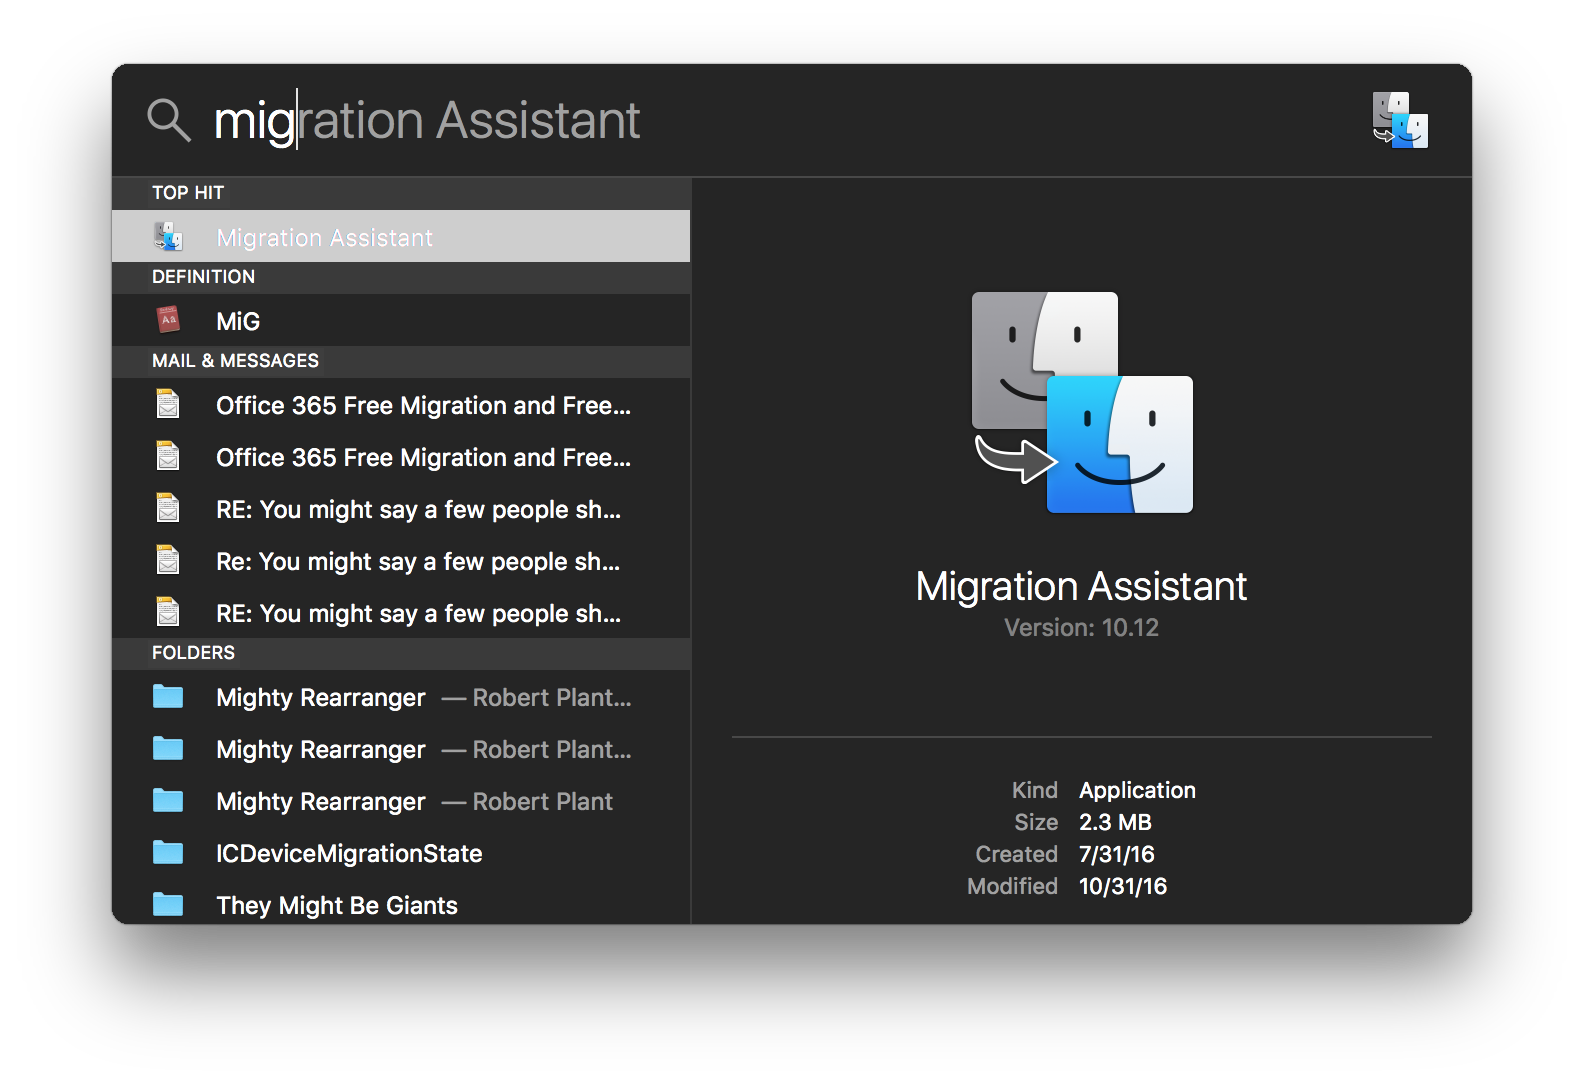The image size is (1584, 1084).
Task: Open the ICDeviceMigrationState folder
Action: [x=401, y=853]
